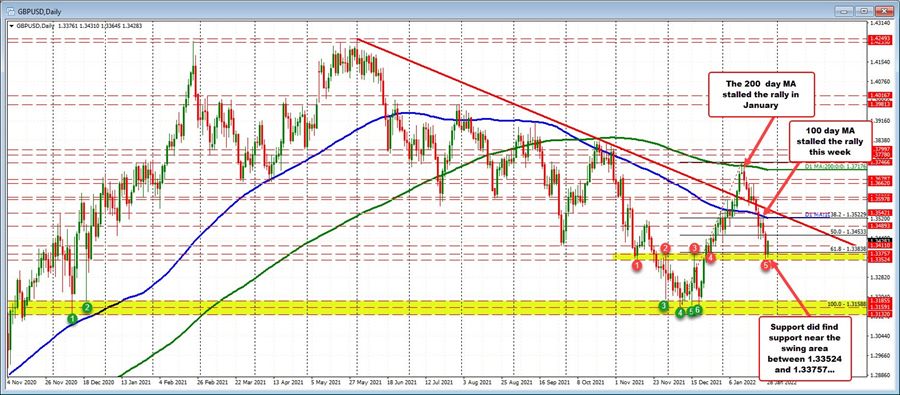Click the 1.43140 price scale value
900x395 pixels.
(x=879, y=22)
